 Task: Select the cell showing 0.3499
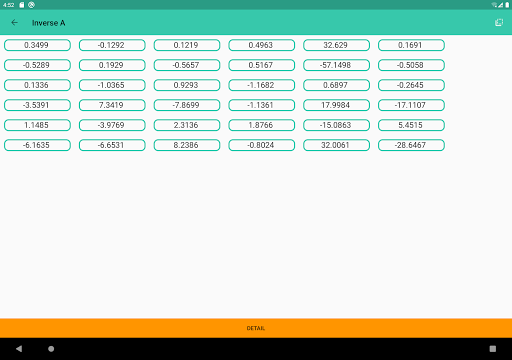coord(37,45)
